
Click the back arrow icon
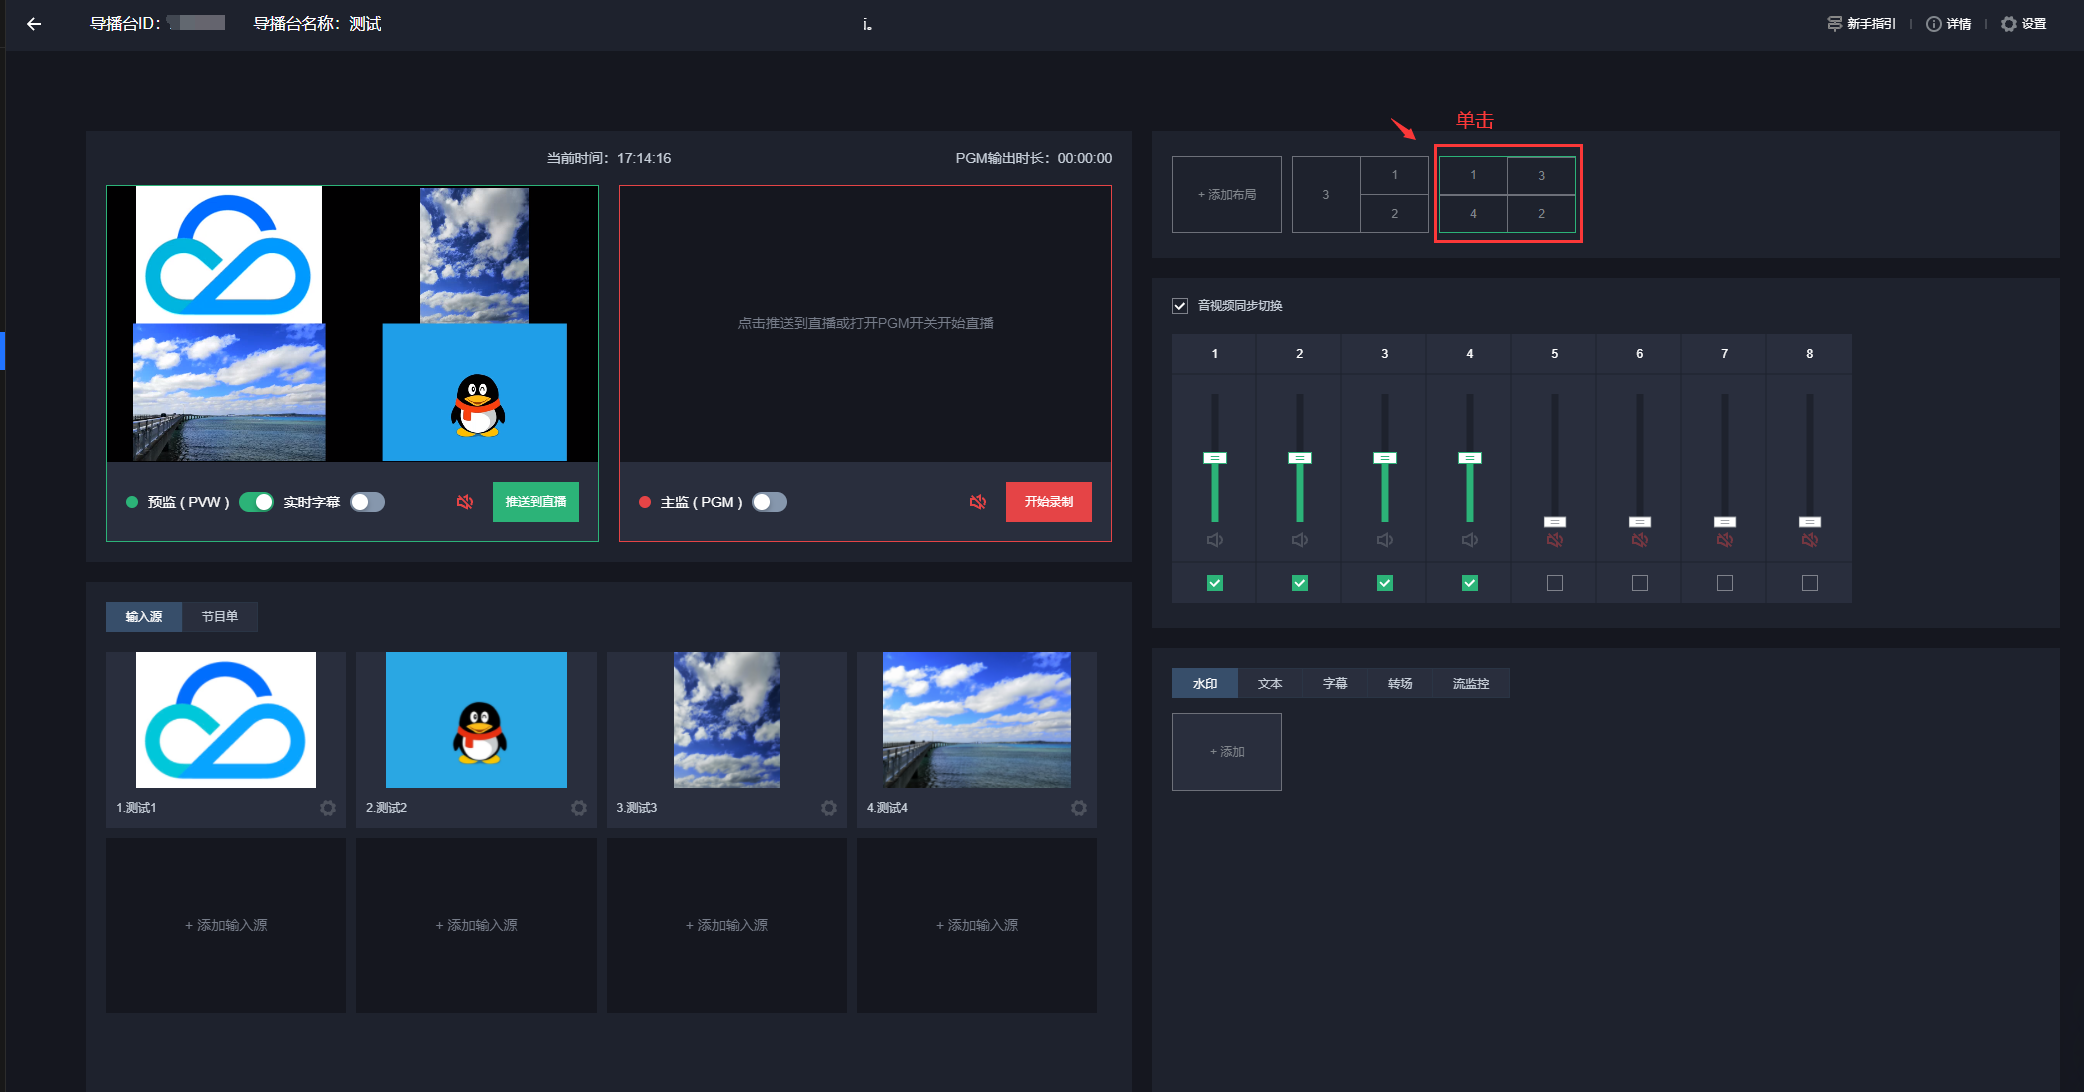point(34,24)
